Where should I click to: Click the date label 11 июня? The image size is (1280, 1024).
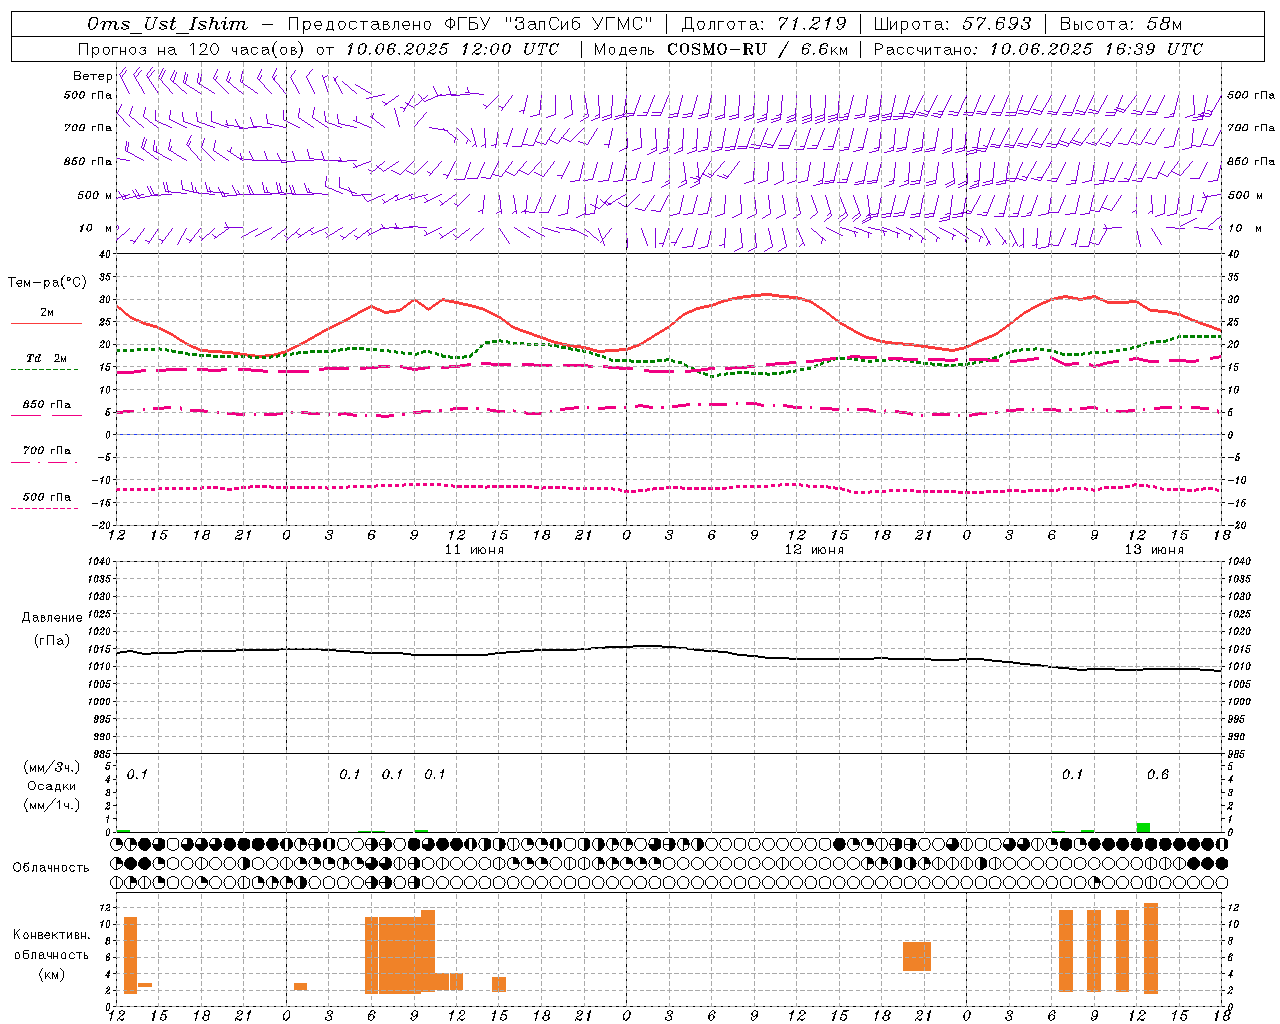pyautogui.click(x=474, y=550)
